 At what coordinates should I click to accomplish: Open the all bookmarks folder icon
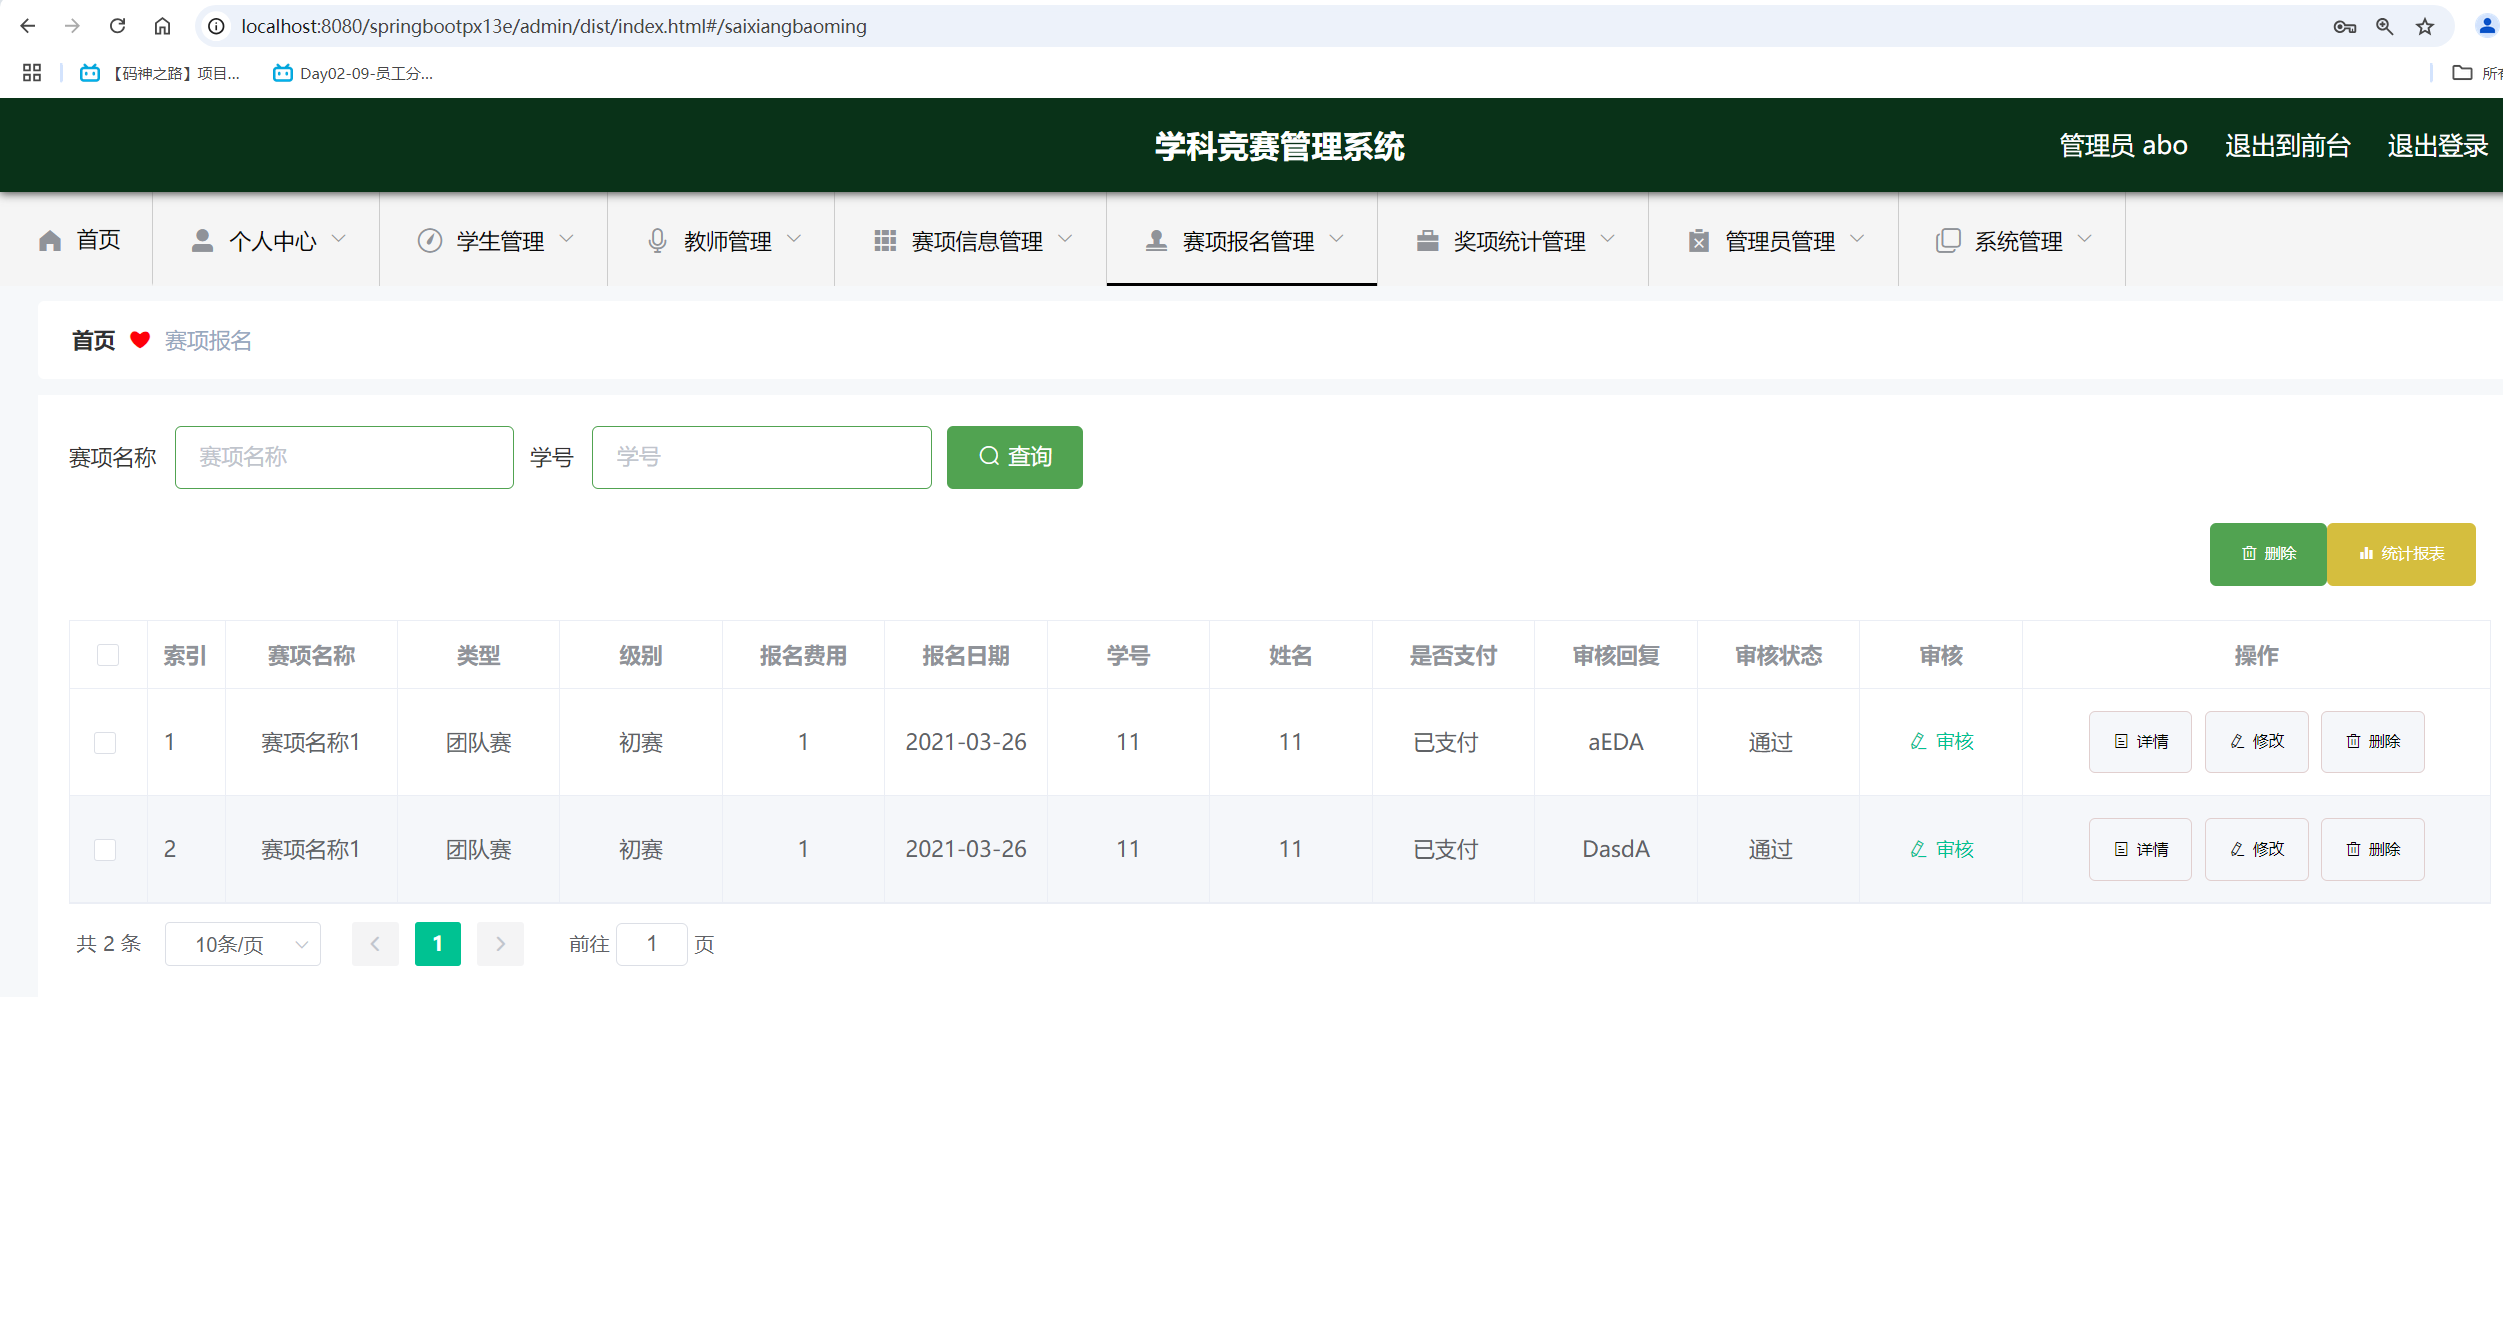pyautogui.click(x=2462, y=73)
